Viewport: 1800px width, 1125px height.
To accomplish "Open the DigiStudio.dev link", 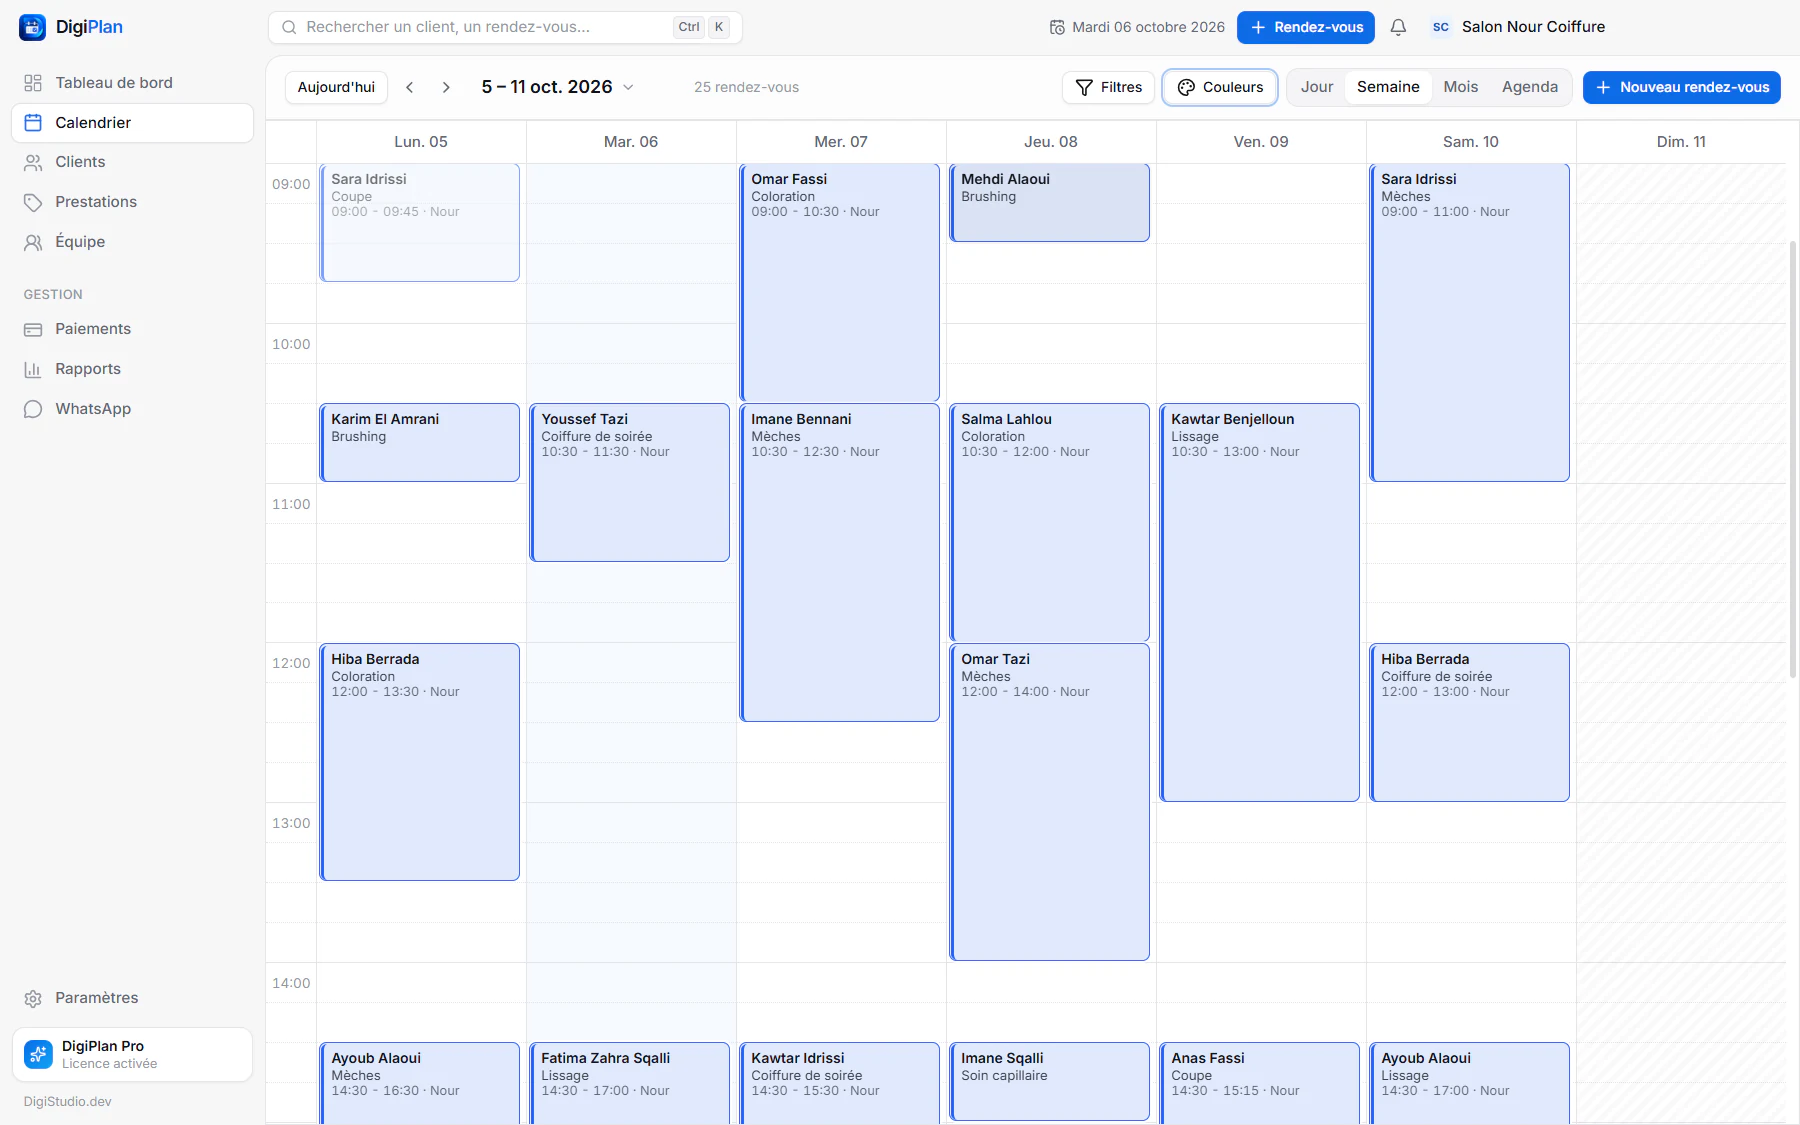I will click(x=68, y=1101).
